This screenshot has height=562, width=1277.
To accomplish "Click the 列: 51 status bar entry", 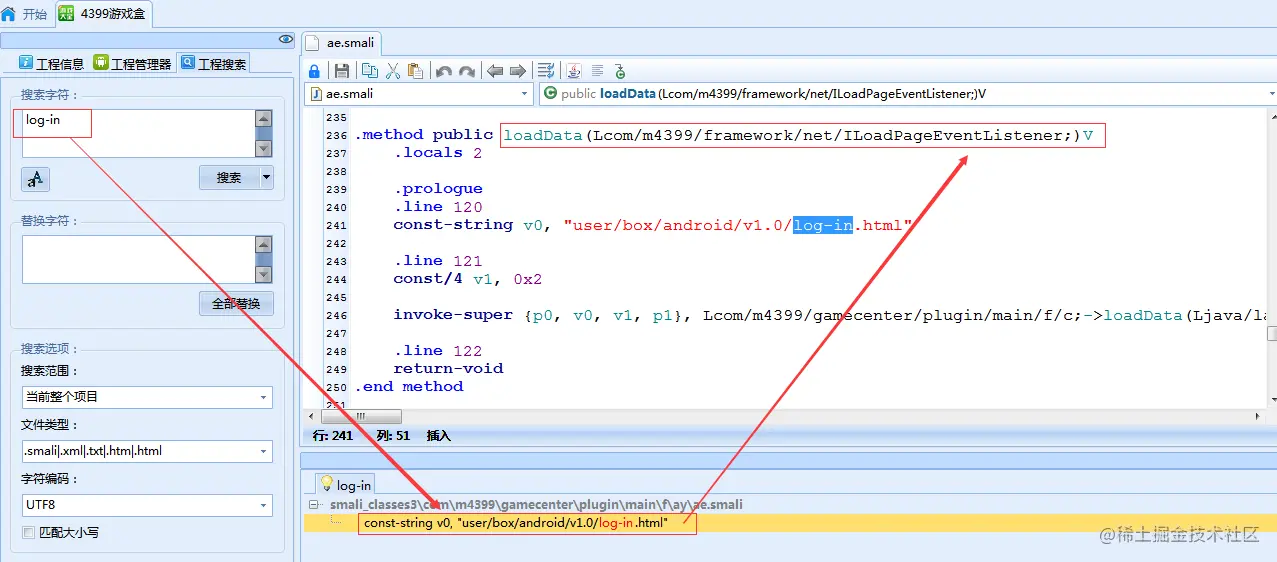I will click(393, 436).
